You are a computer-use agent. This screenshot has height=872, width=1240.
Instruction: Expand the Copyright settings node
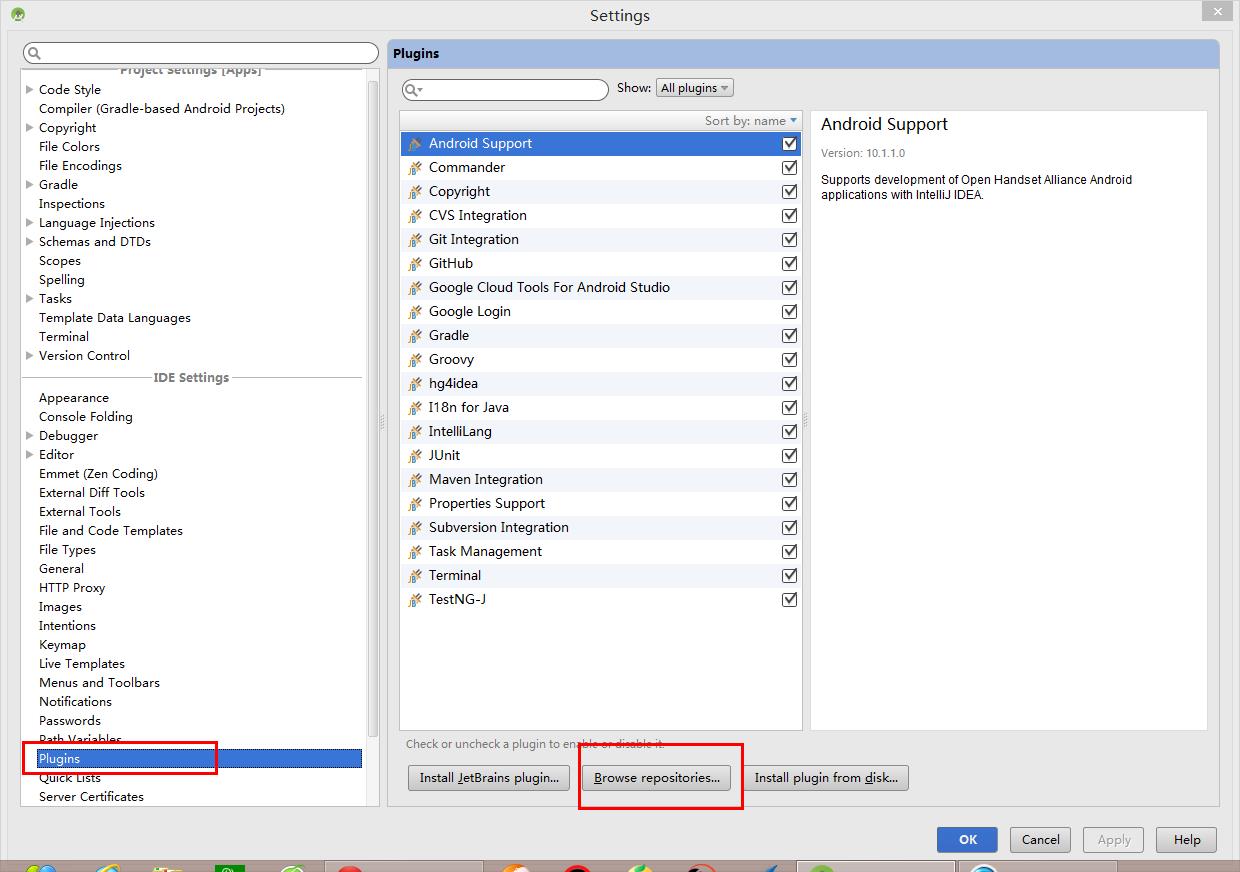(30, 127)
